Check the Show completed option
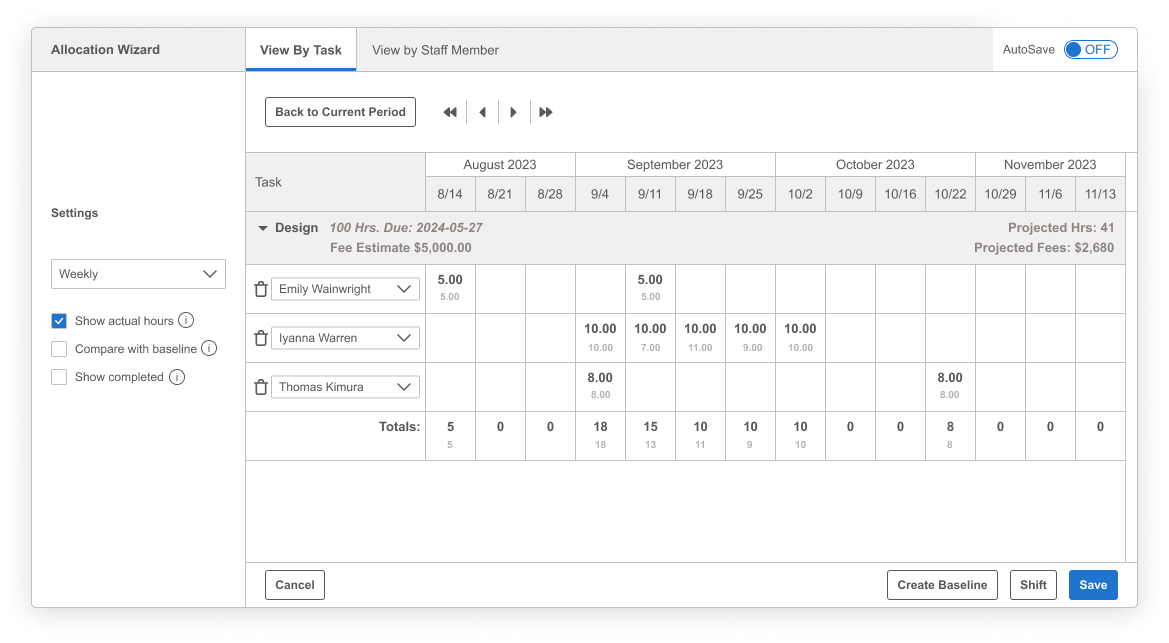1169x643 pixels. [59, 377]
